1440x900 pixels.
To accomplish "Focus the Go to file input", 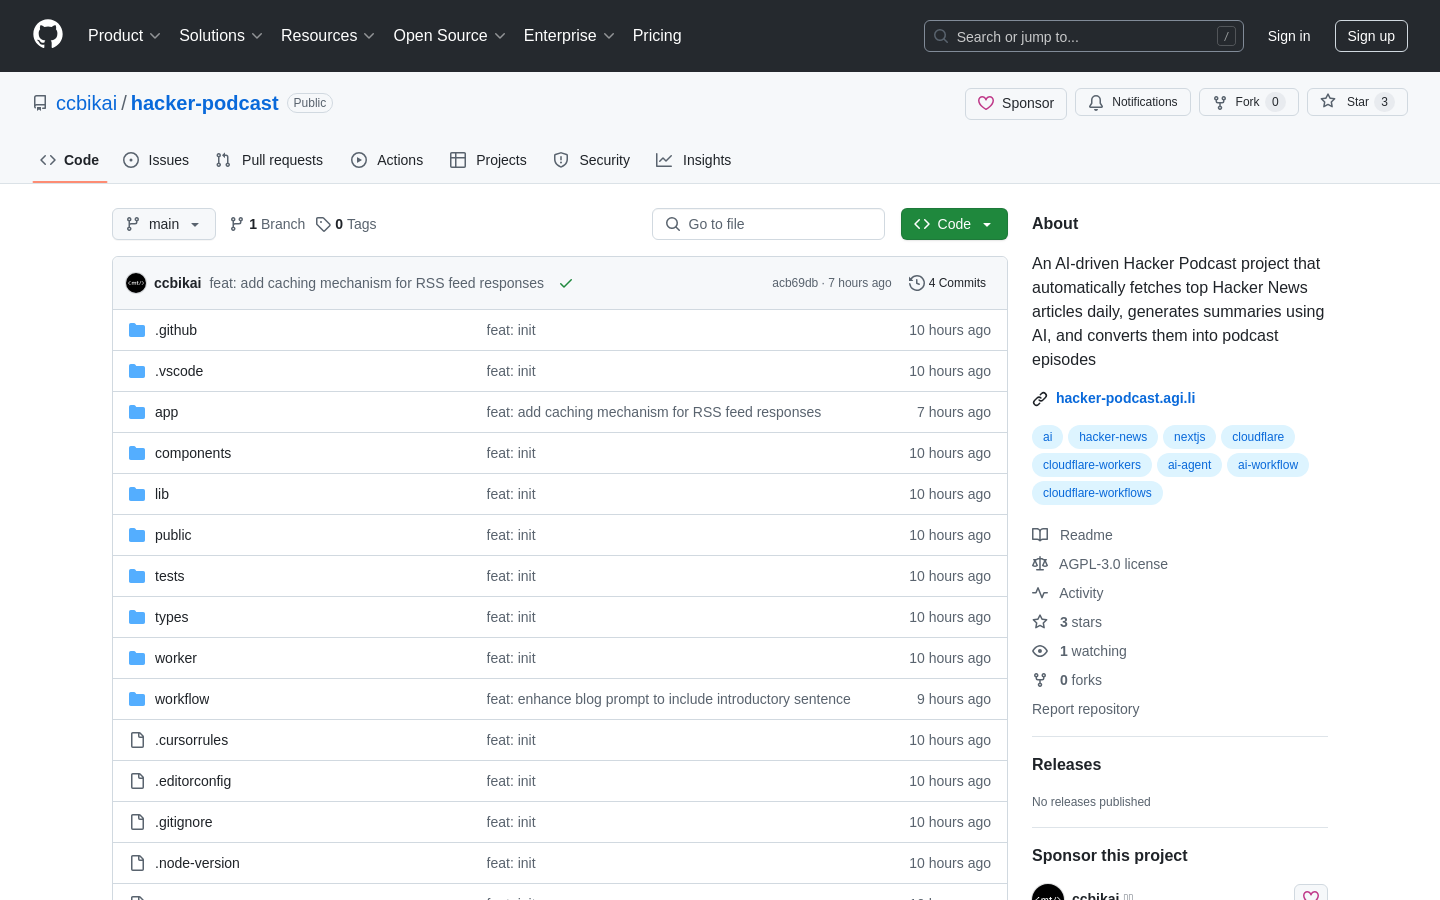I will 768,224.
